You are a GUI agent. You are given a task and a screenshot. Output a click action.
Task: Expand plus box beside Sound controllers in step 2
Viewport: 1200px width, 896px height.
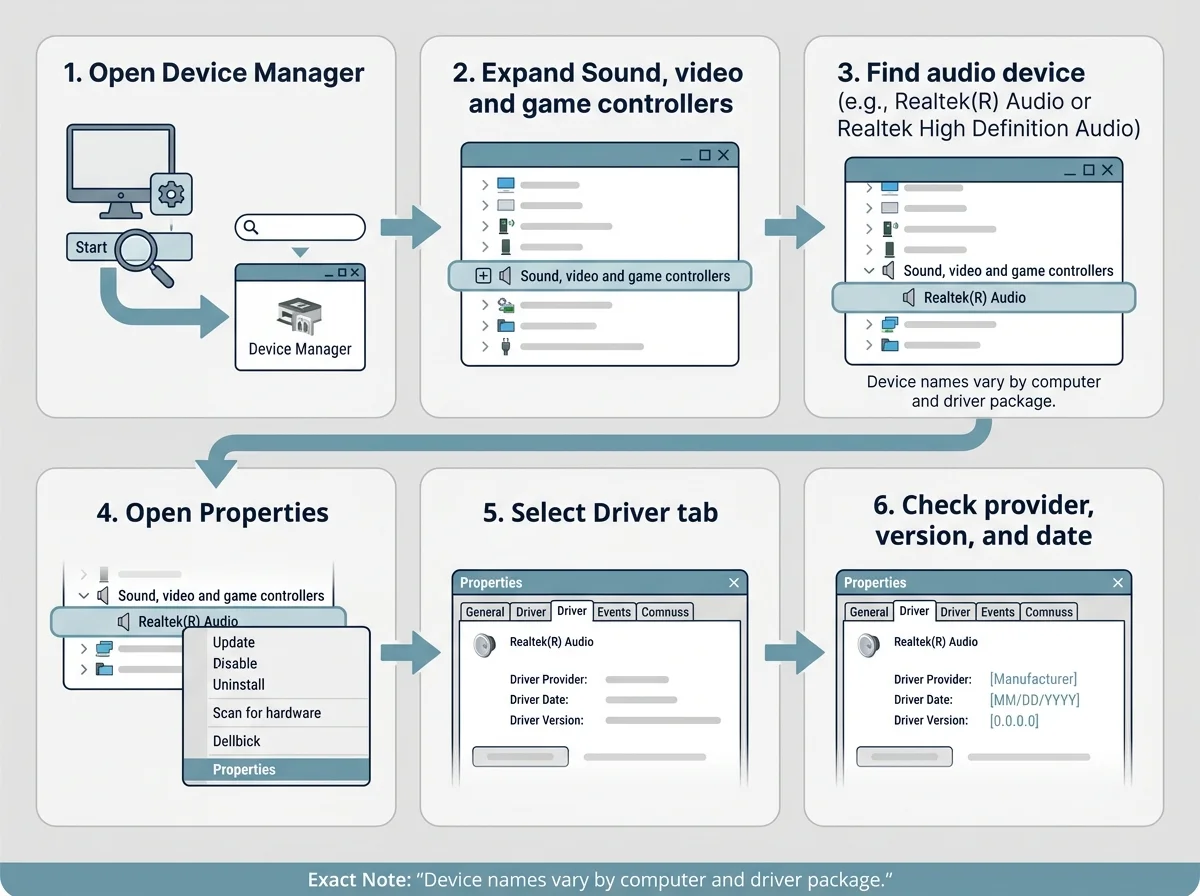coord(483,276)
